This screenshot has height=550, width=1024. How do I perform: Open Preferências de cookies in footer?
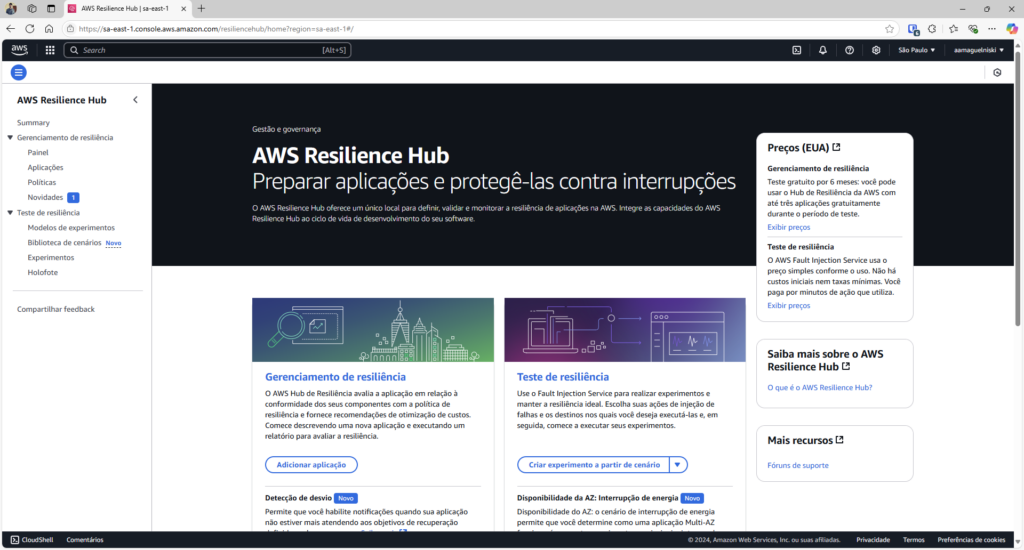(971, 540)
